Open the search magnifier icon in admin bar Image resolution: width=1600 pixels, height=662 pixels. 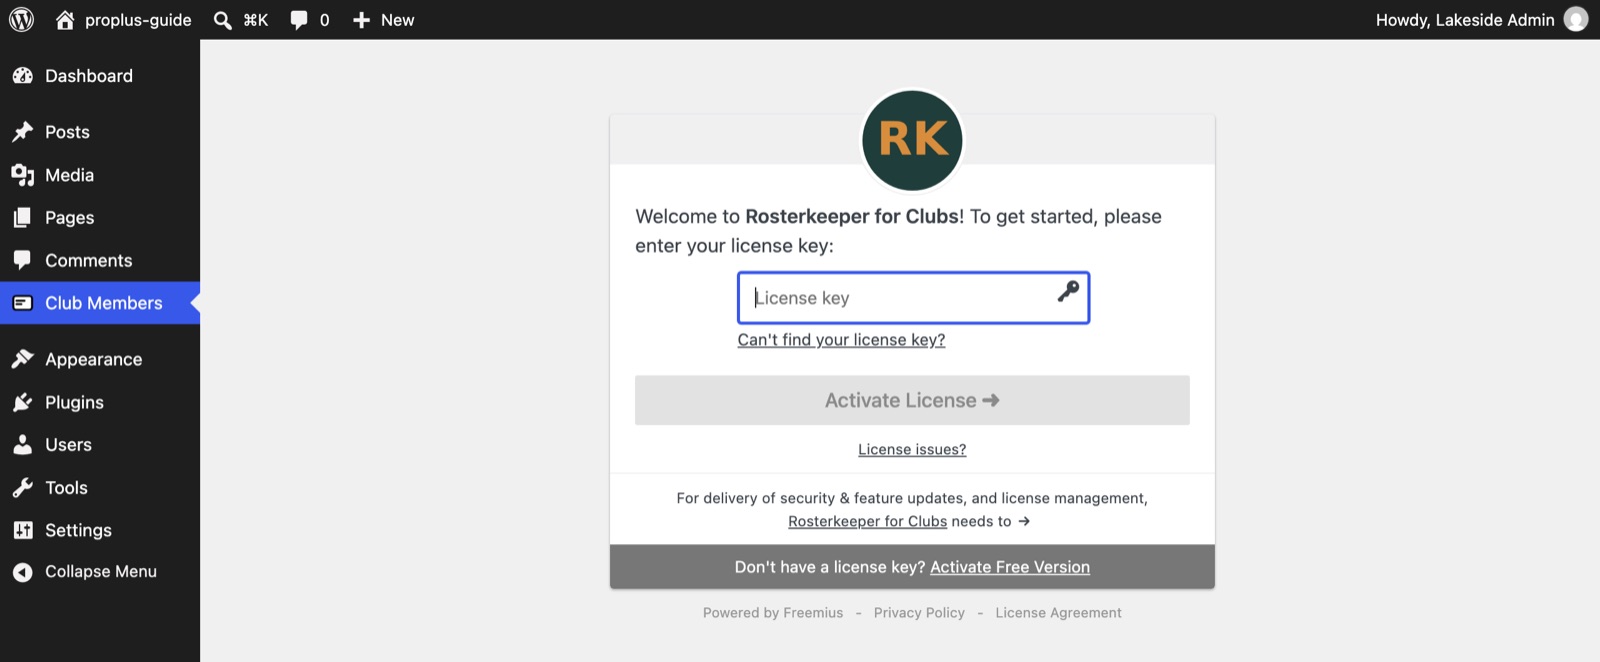pos(223,20)
